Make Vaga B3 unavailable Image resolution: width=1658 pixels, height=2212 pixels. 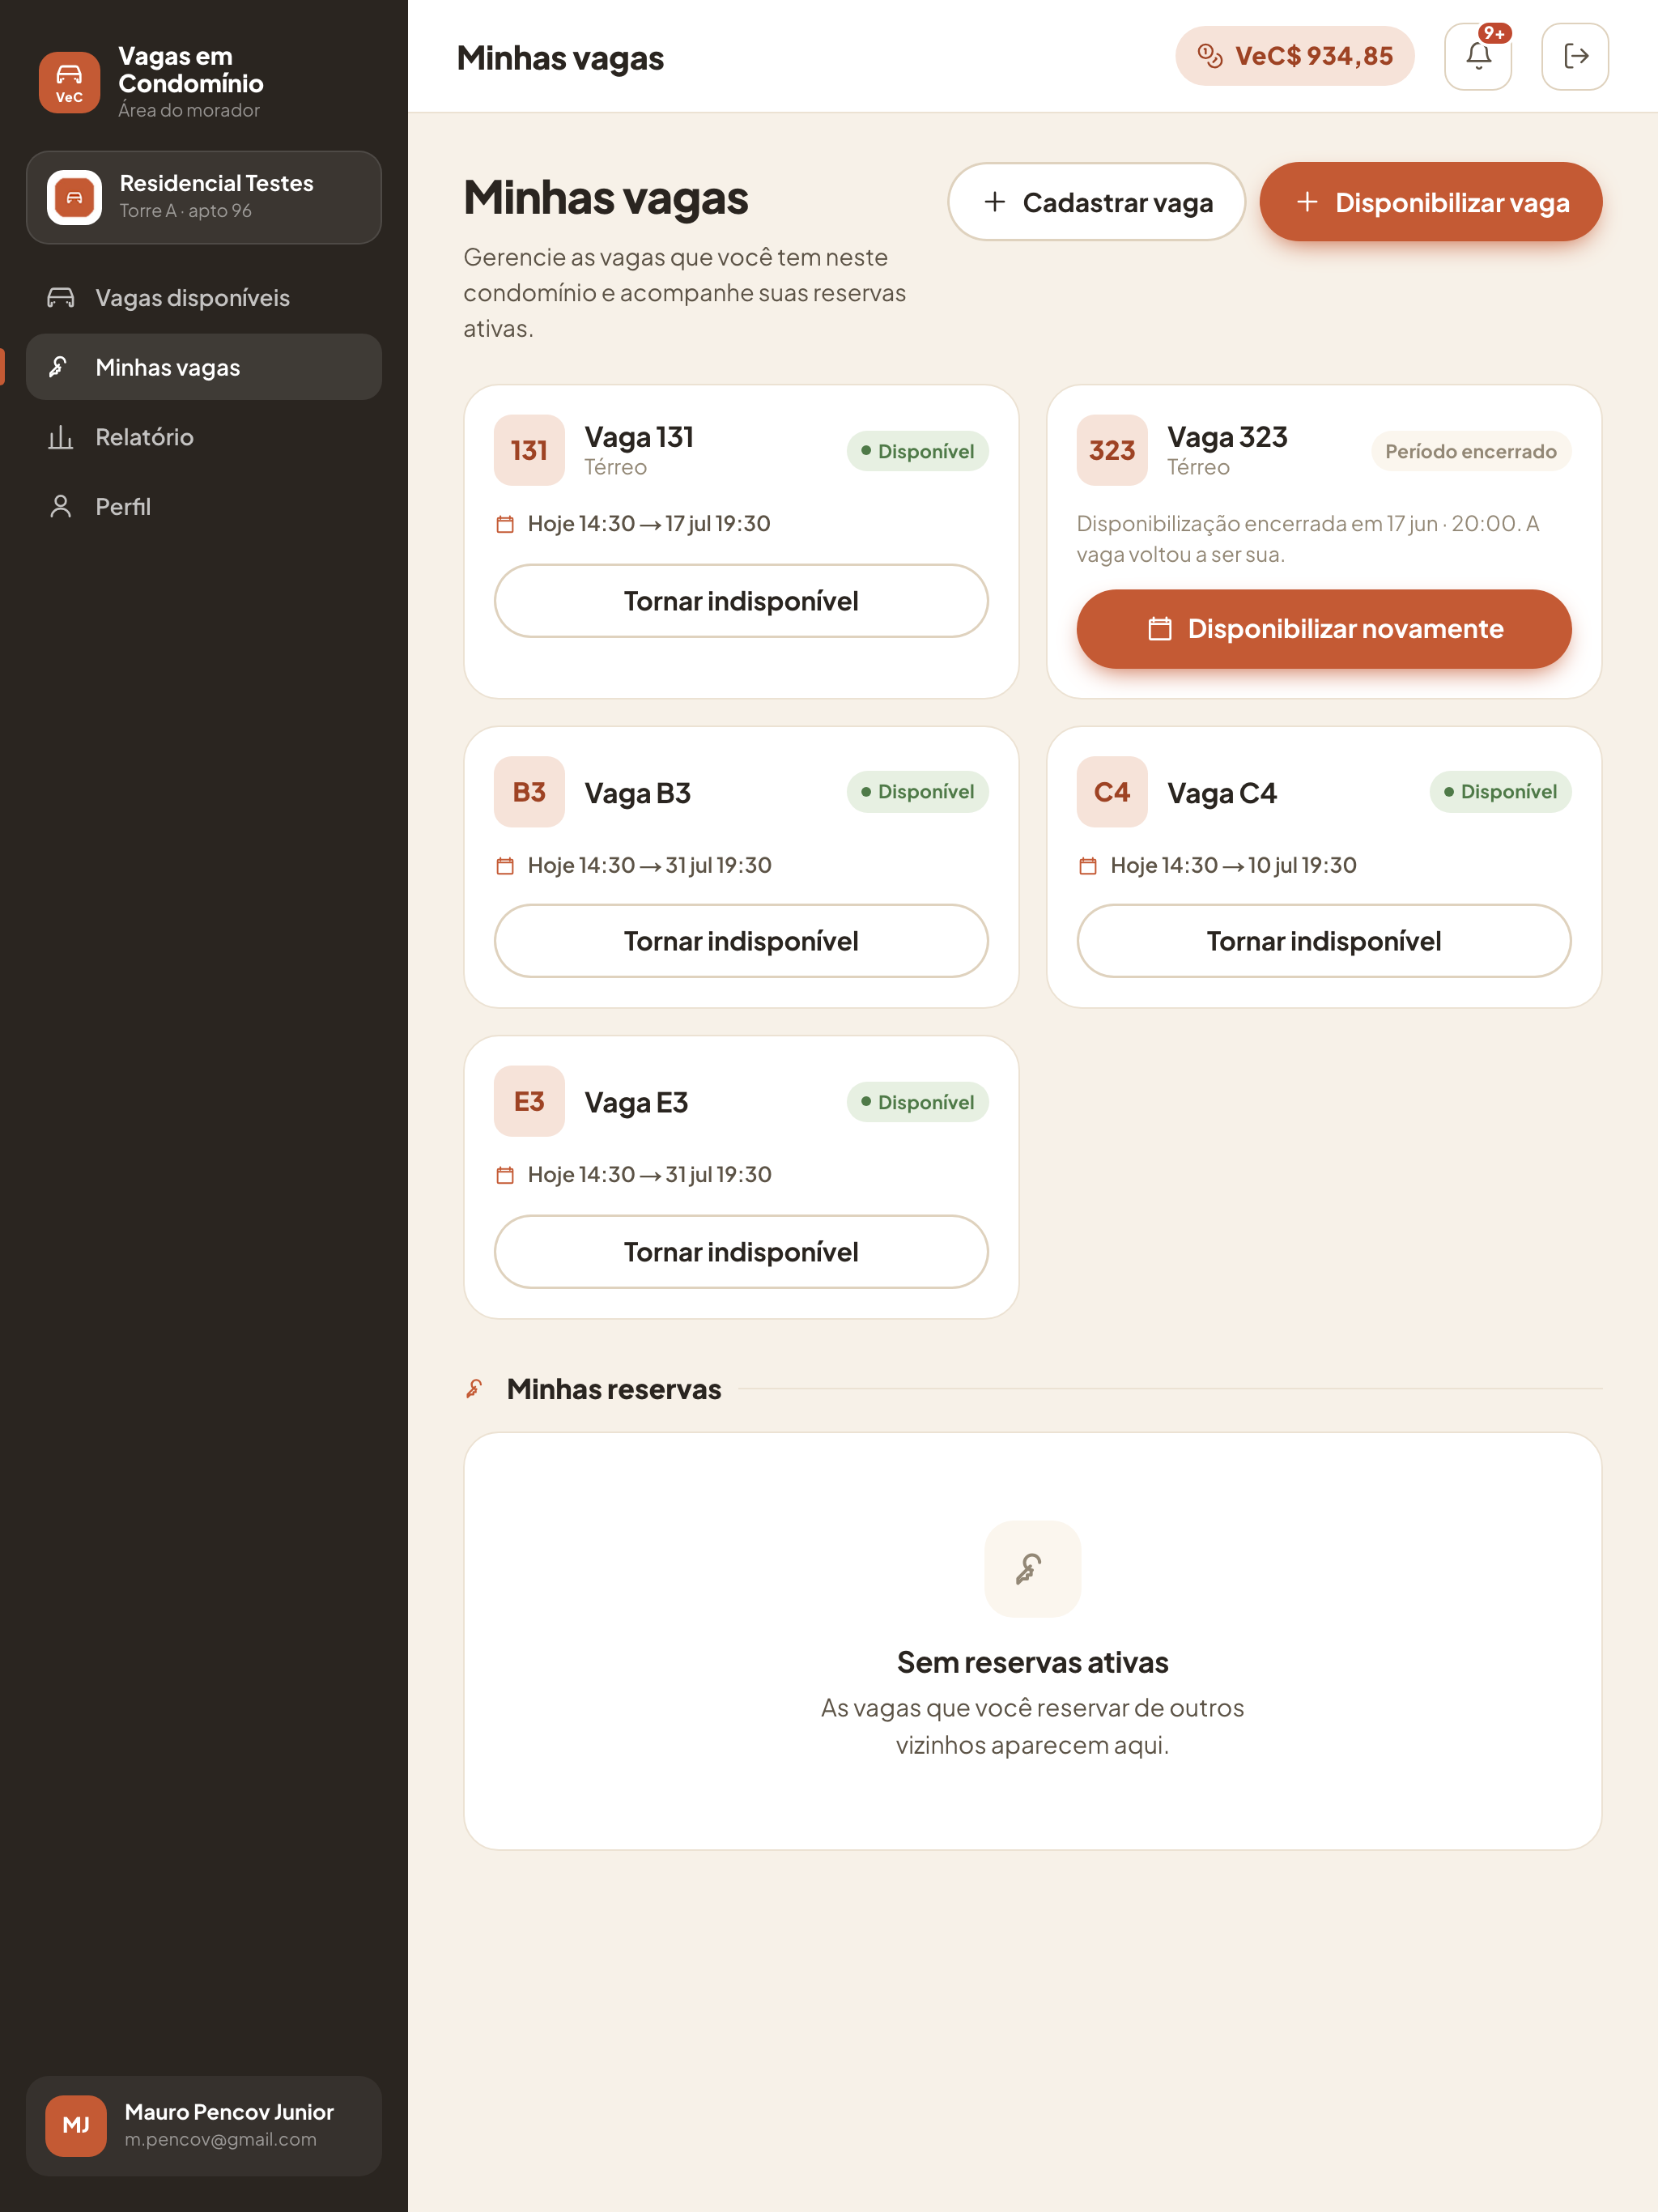pos(741,941)
